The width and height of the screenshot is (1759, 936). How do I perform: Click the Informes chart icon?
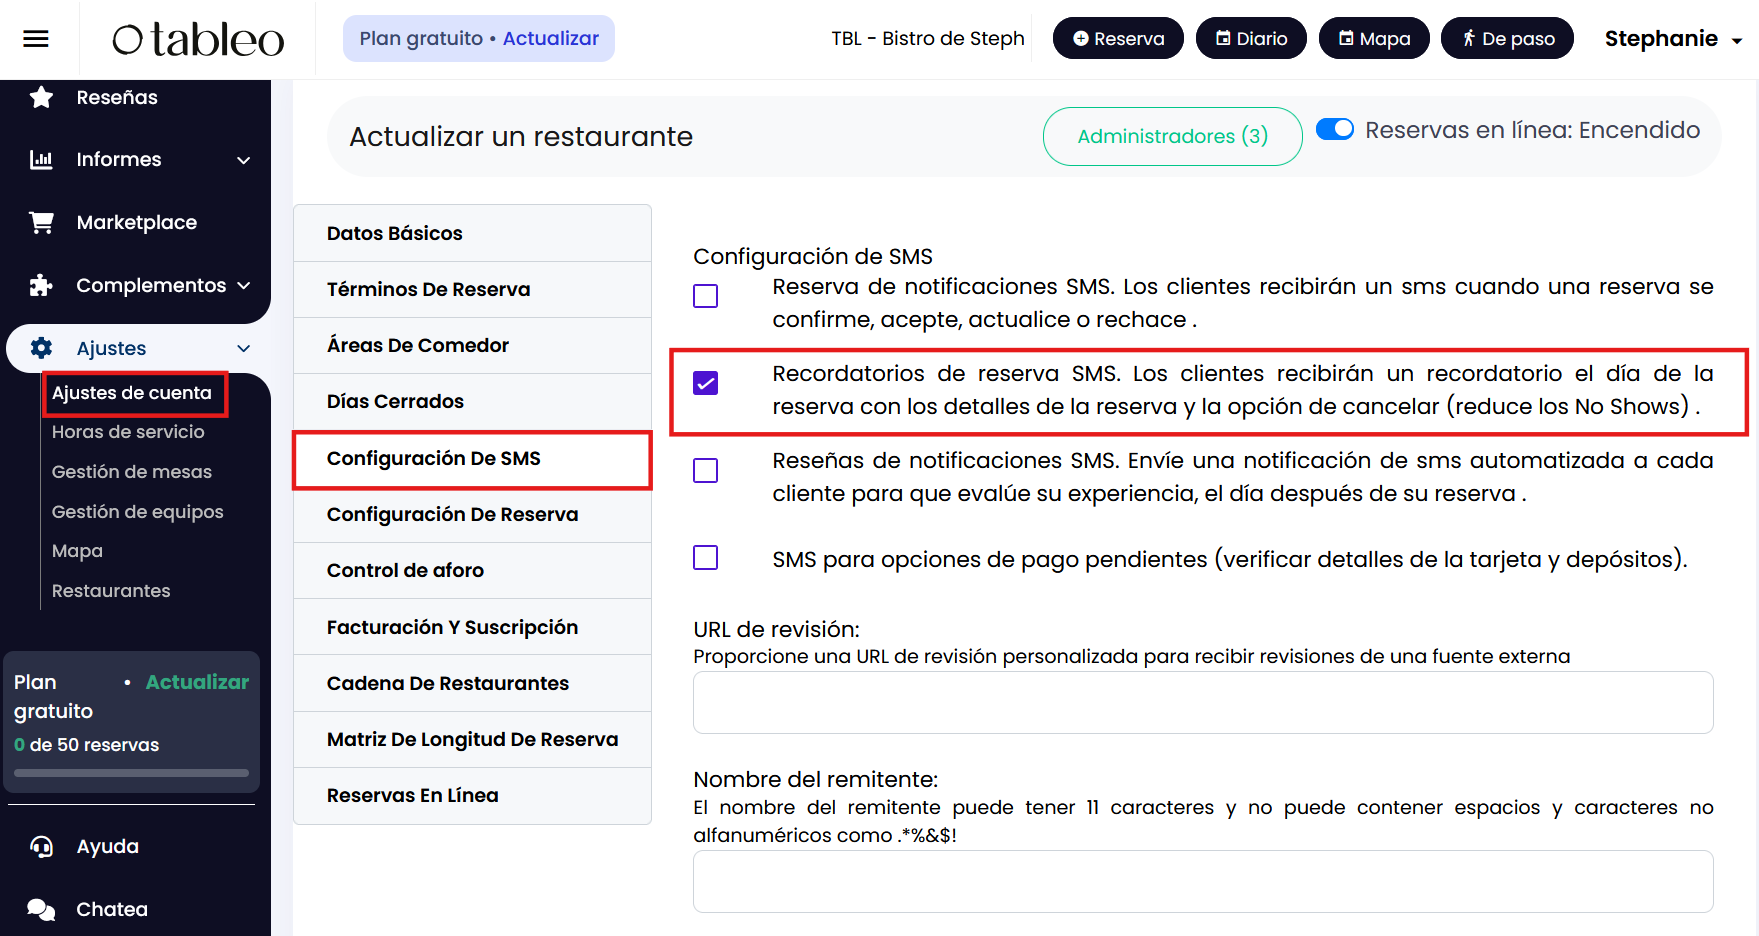pyautogui.click(x=41, y=159)
